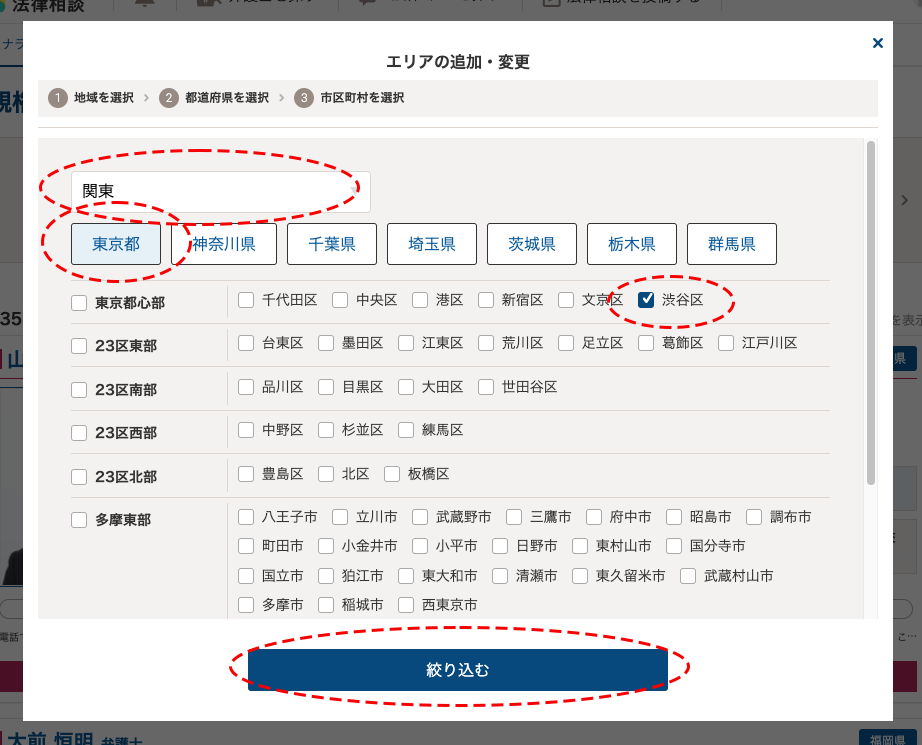Check the 日野市 checkbox
The height and width of the screenshot is (745, 922).
click(x=500, y=546)
